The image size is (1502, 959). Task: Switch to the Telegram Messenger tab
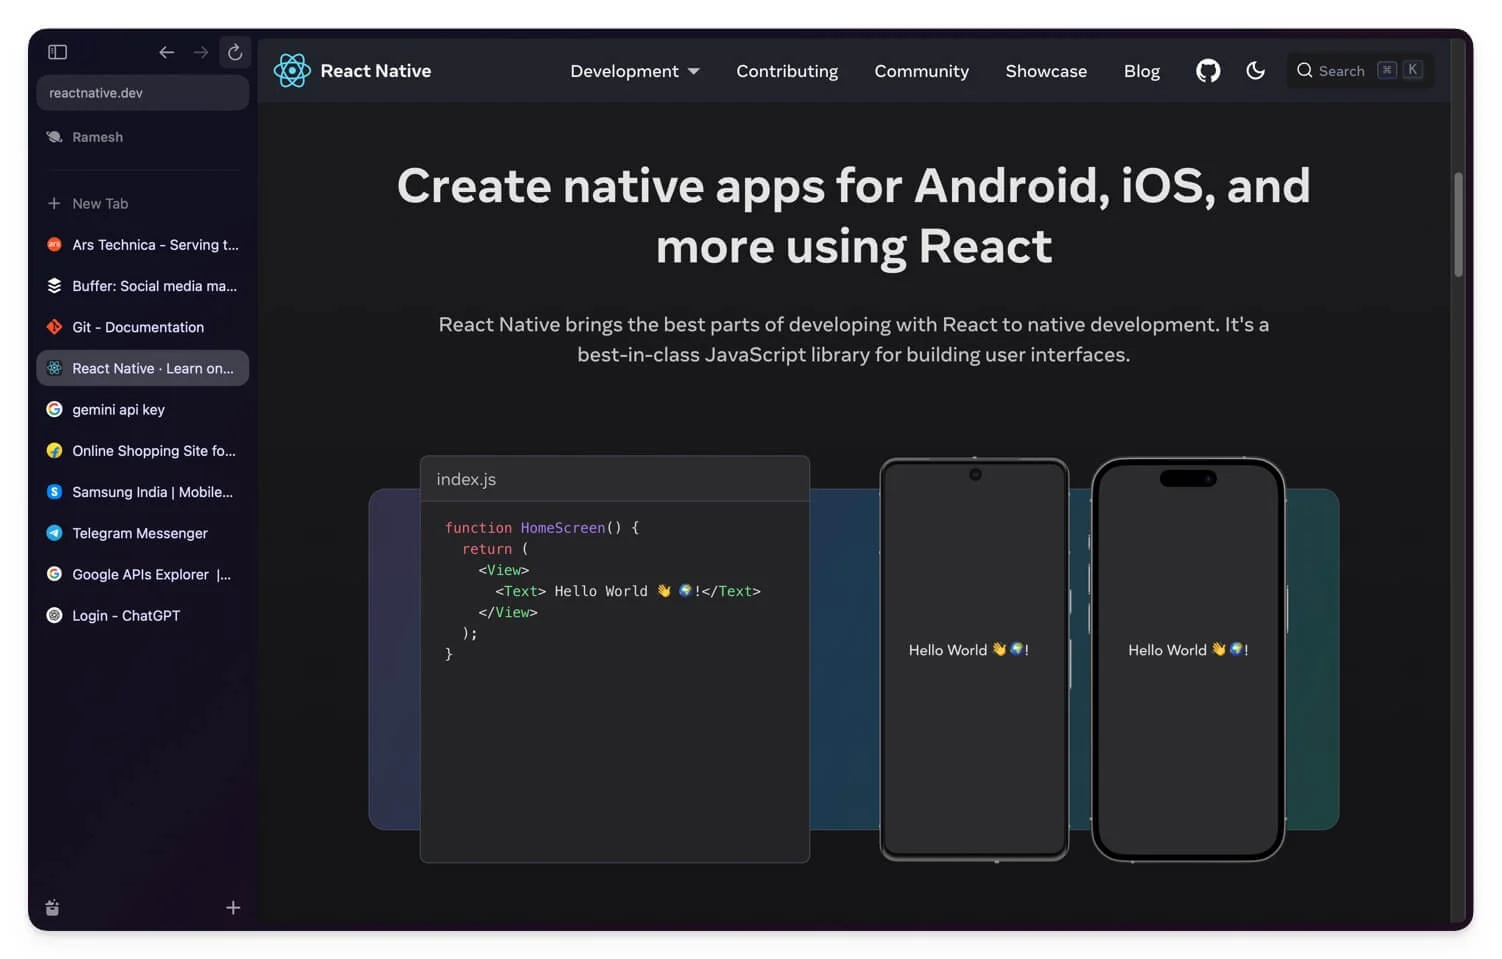(x=140, y=533)
